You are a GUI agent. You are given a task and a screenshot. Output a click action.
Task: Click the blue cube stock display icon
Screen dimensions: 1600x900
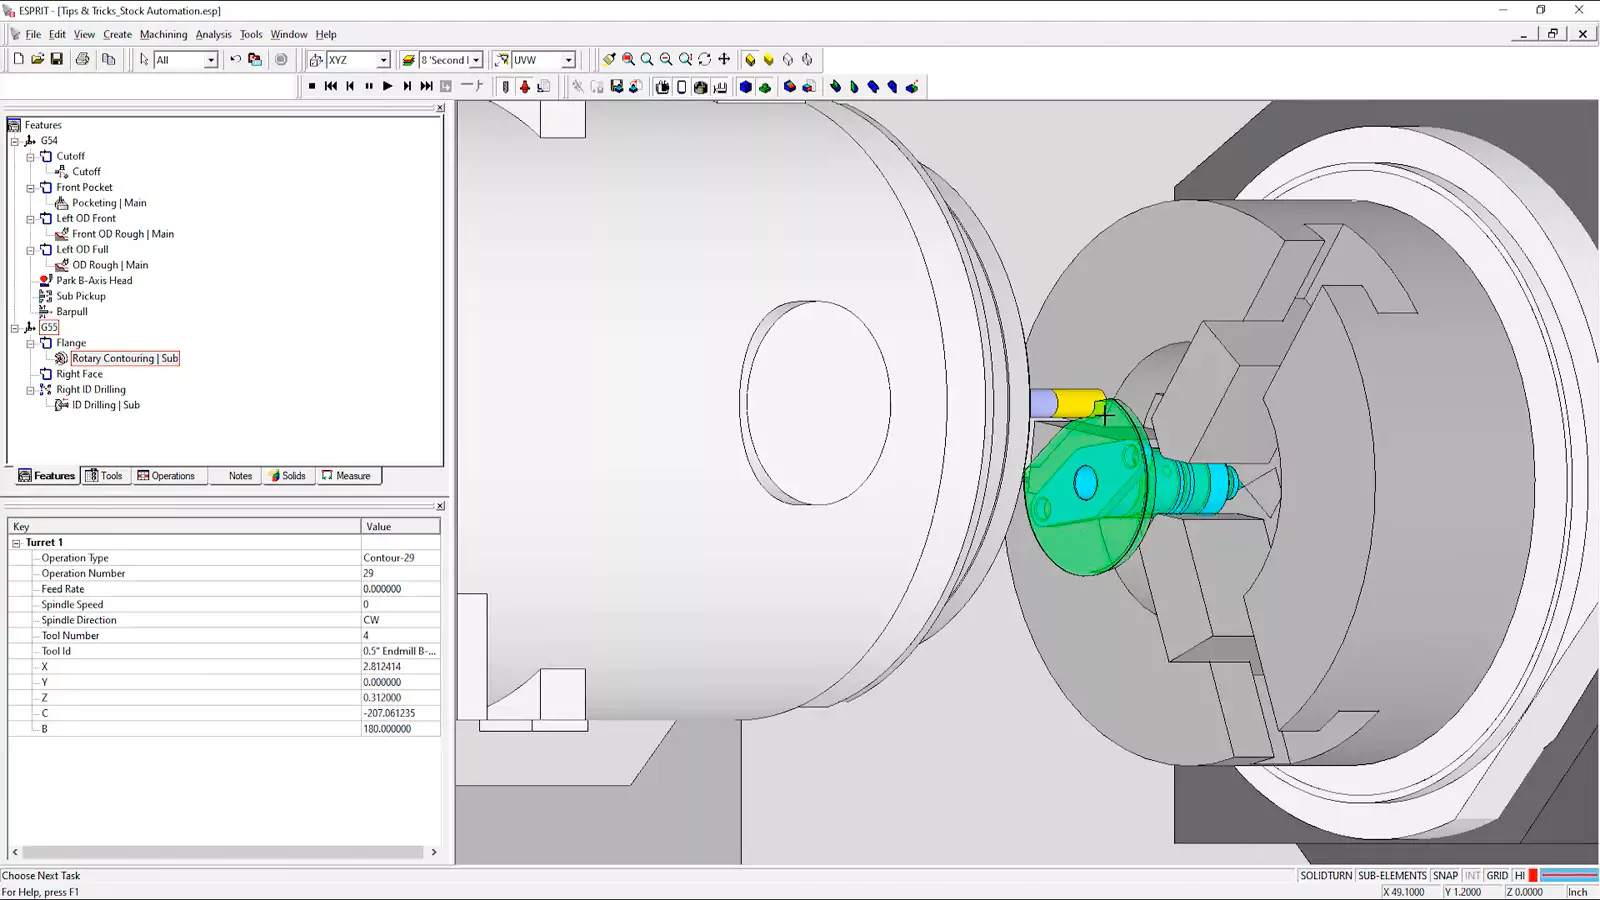tap(745, 87)
